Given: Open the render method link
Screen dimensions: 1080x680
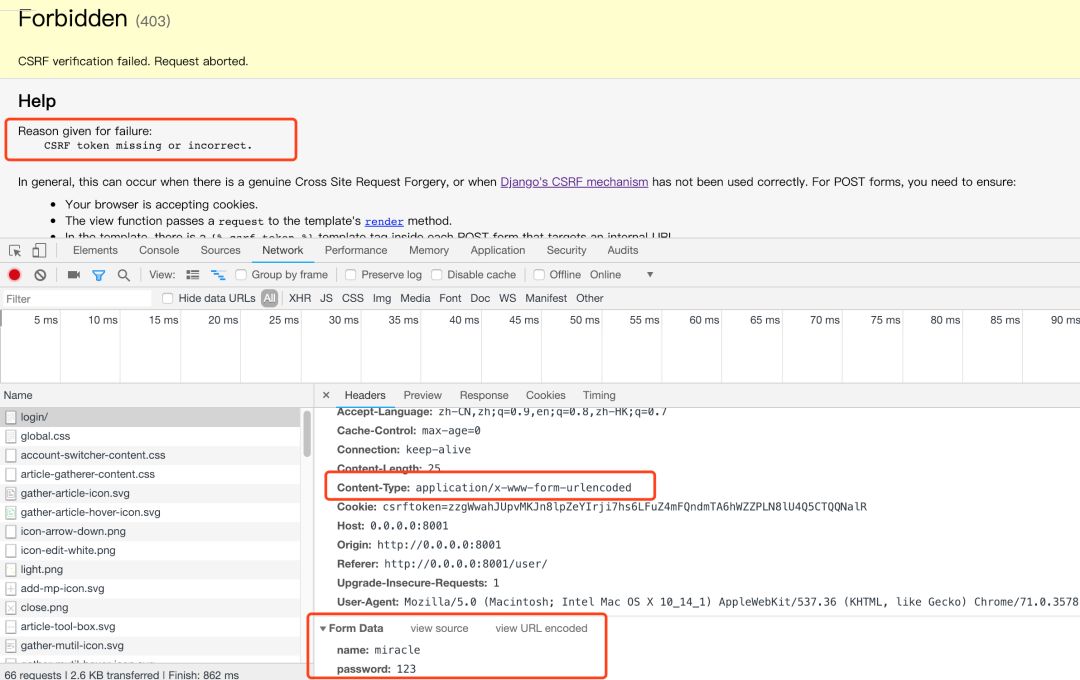Looking at the screenshot, I should (384, 222).
